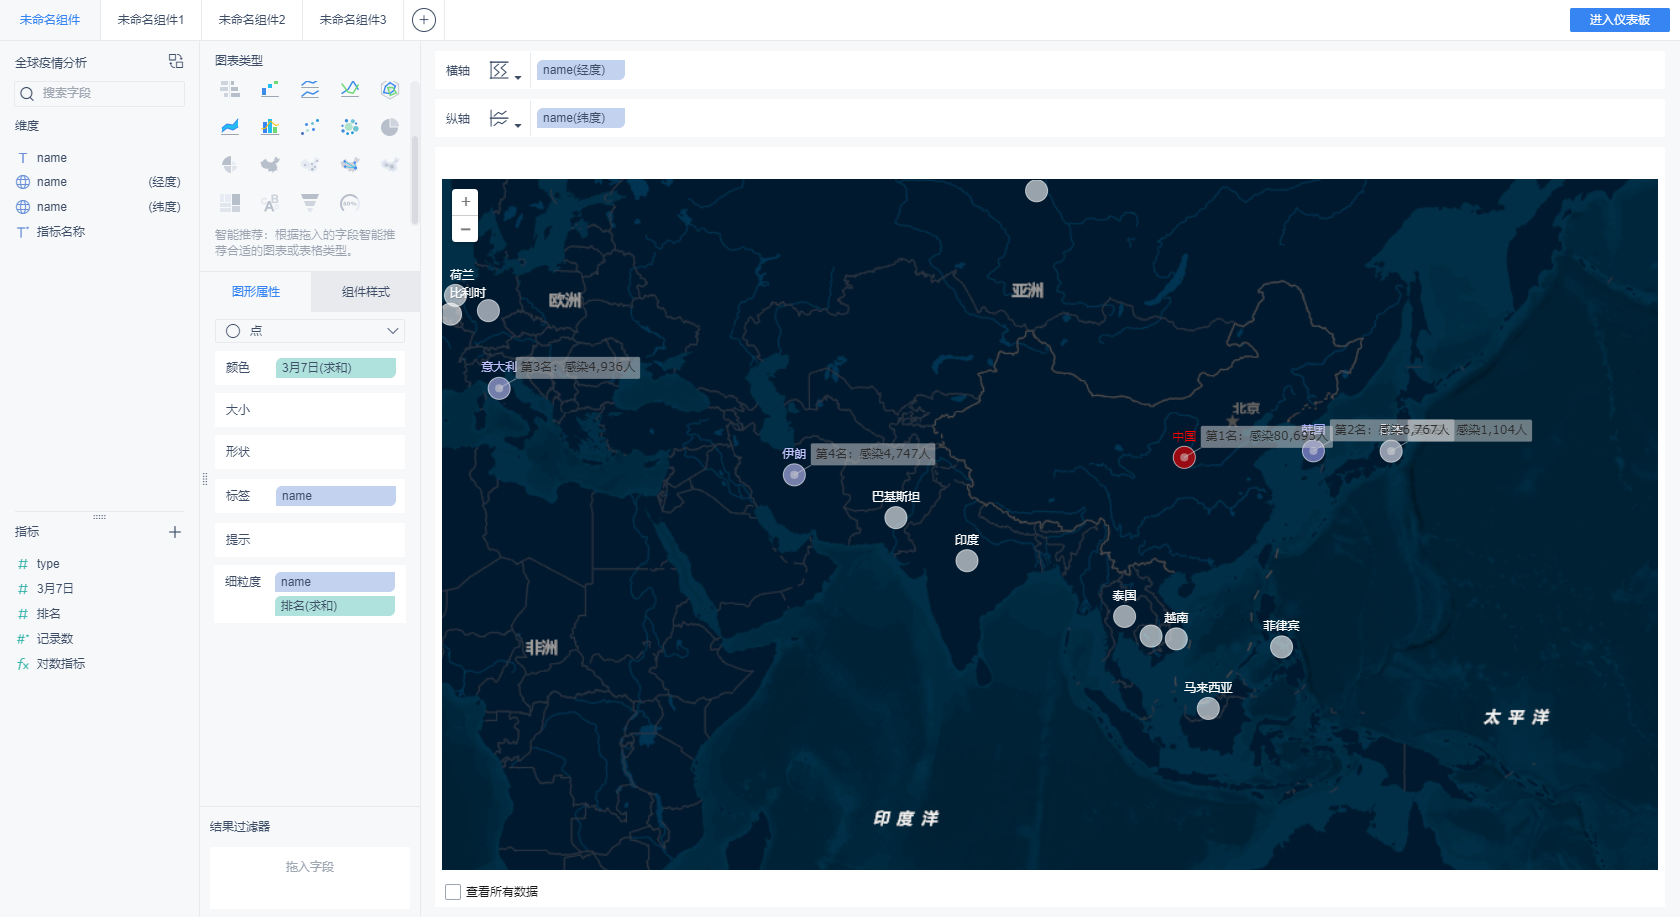Click the 3月7日(求和) color field pill
Viewport: 1680px width, 917px height.
[336, 368]
